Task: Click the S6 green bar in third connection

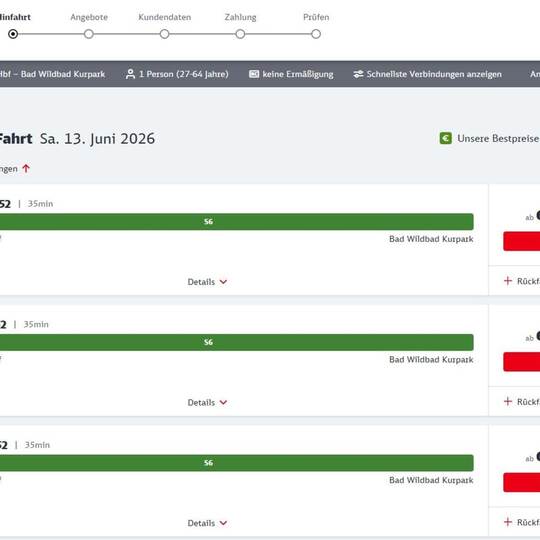Action: (237, 463)
